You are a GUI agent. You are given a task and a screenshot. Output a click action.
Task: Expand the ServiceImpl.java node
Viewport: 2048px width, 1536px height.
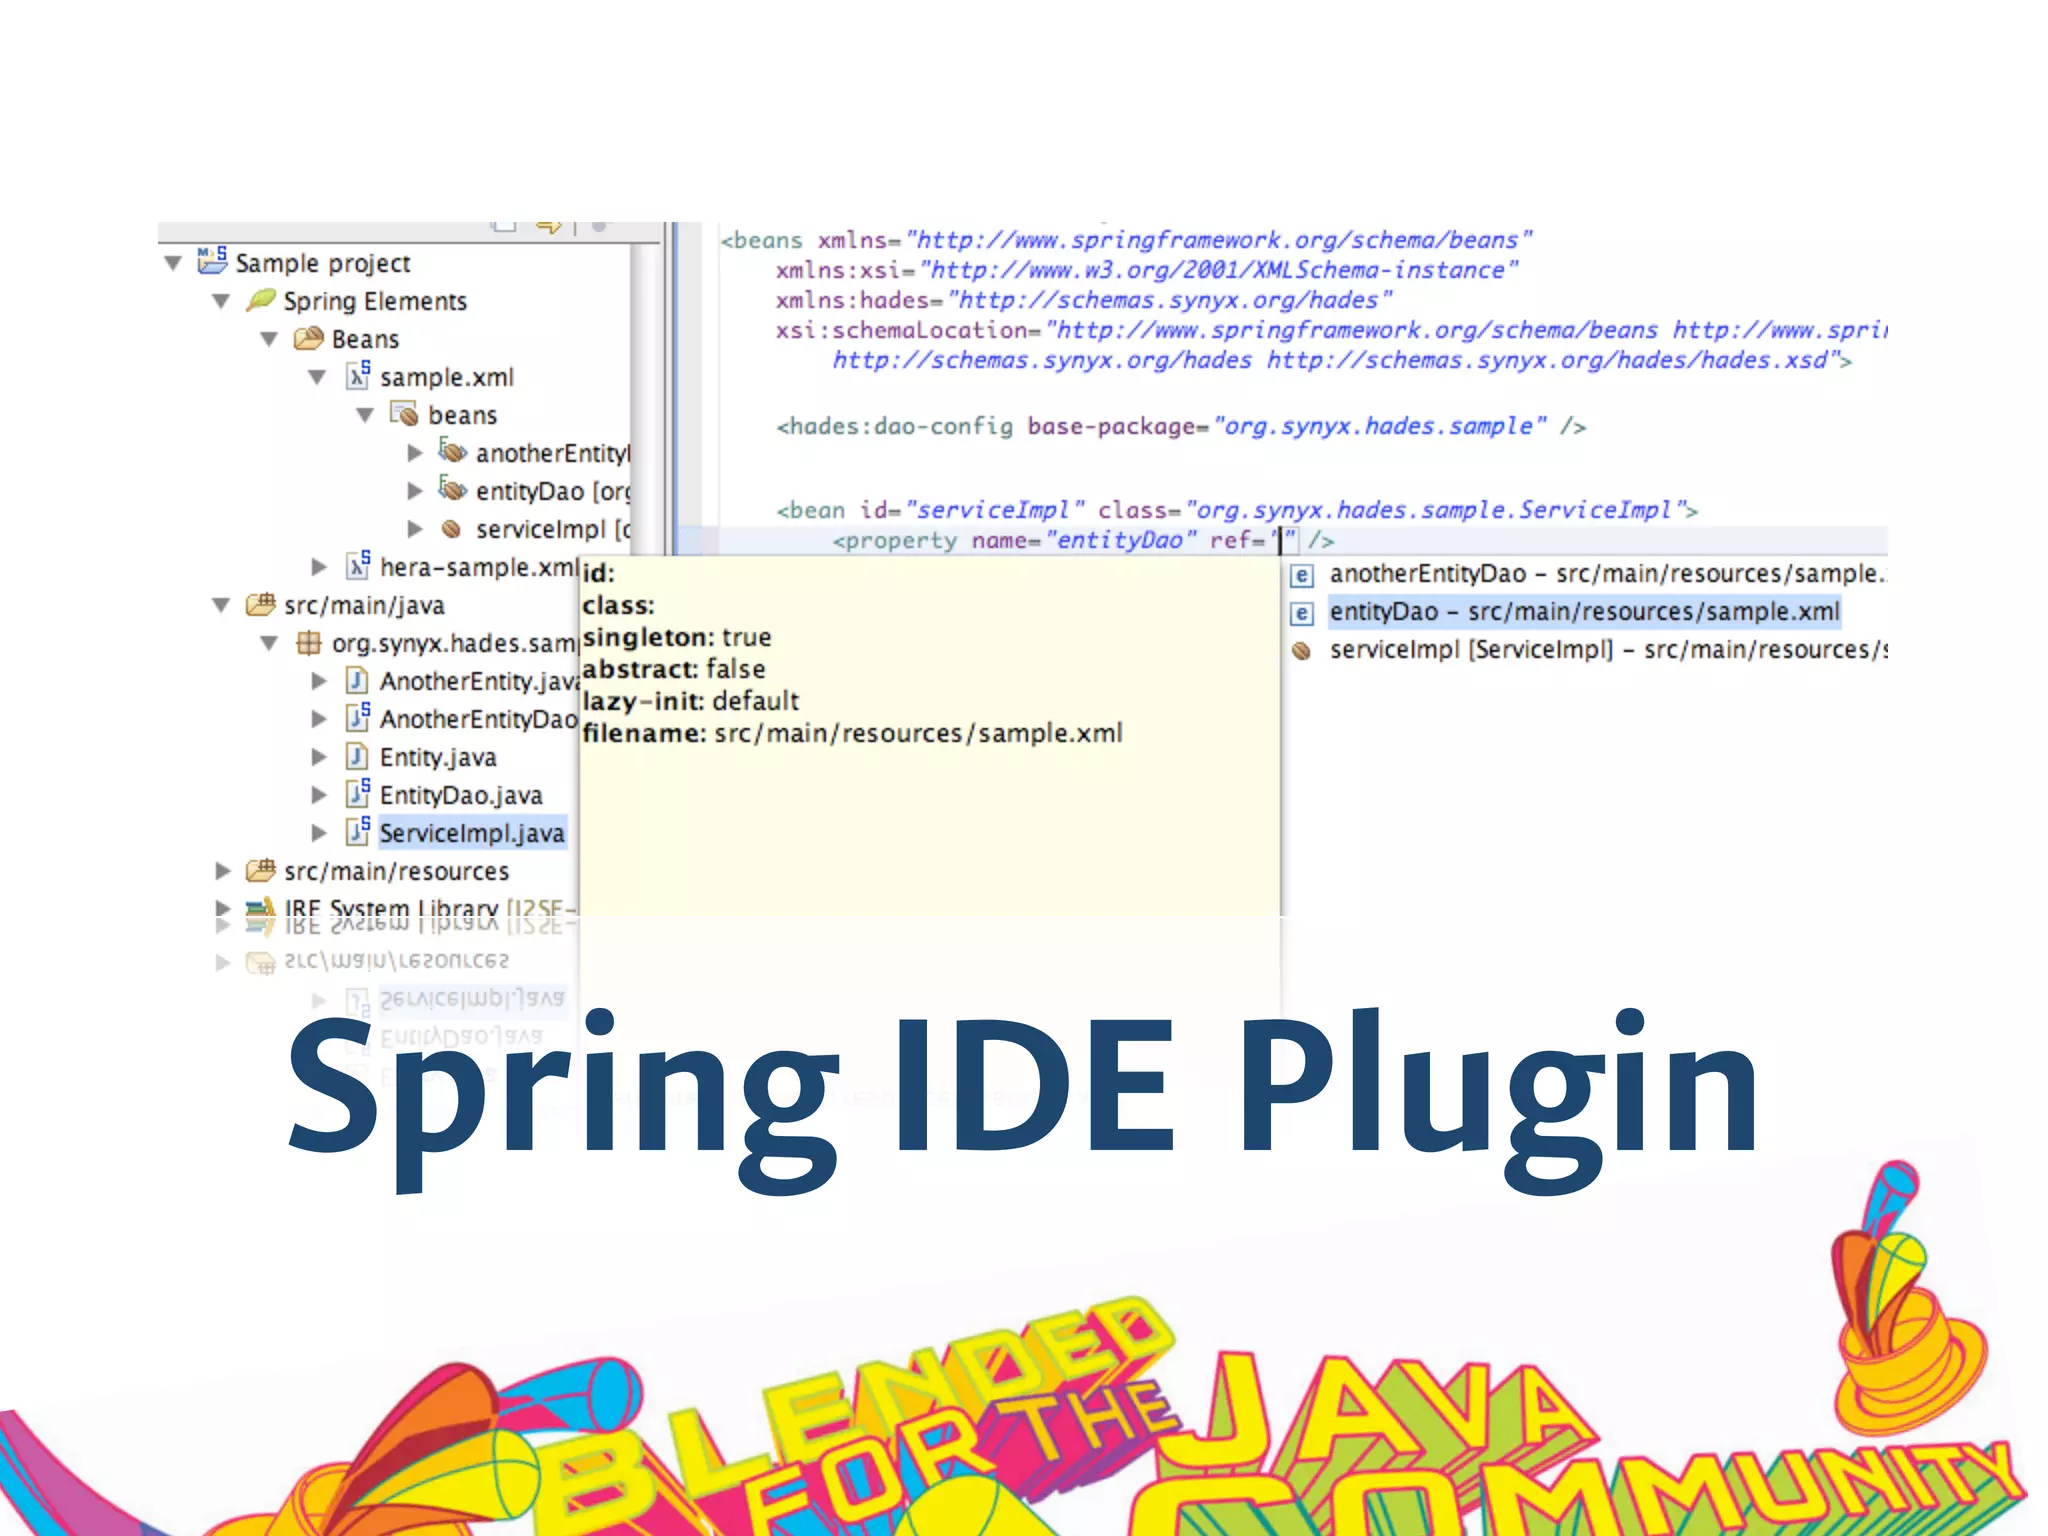(x=319, y=833)
